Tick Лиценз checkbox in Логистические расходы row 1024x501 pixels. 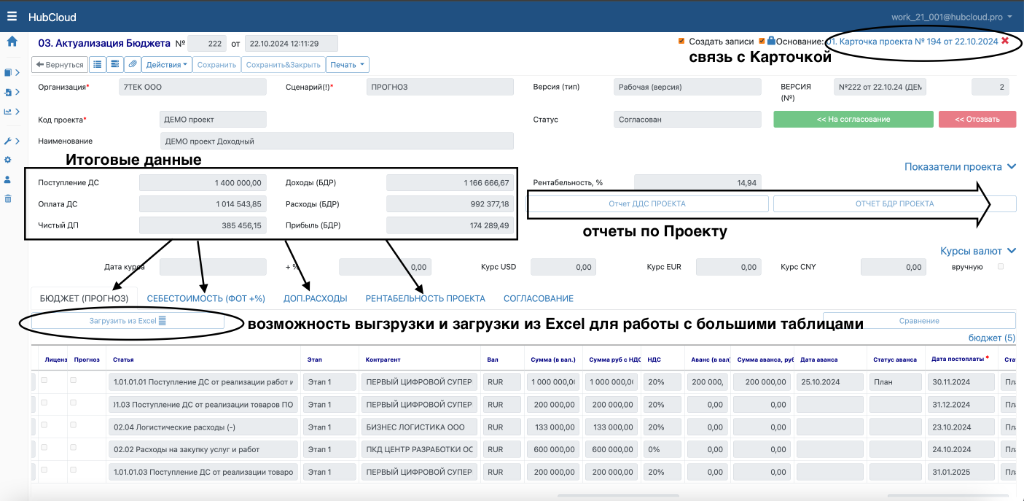[x=44, y=425]
